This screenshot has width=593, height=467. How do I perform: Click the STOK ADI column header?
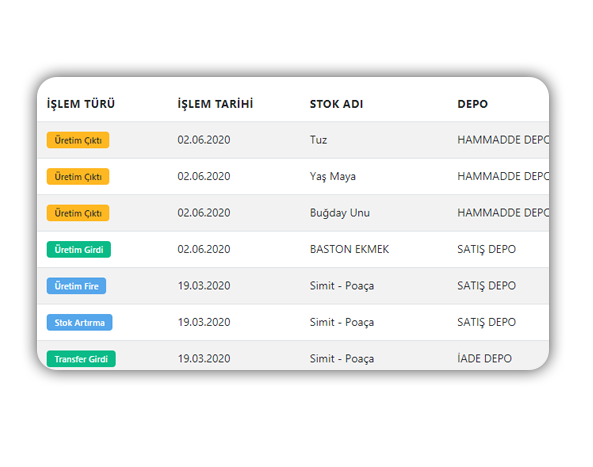click(x=336, y=104)
